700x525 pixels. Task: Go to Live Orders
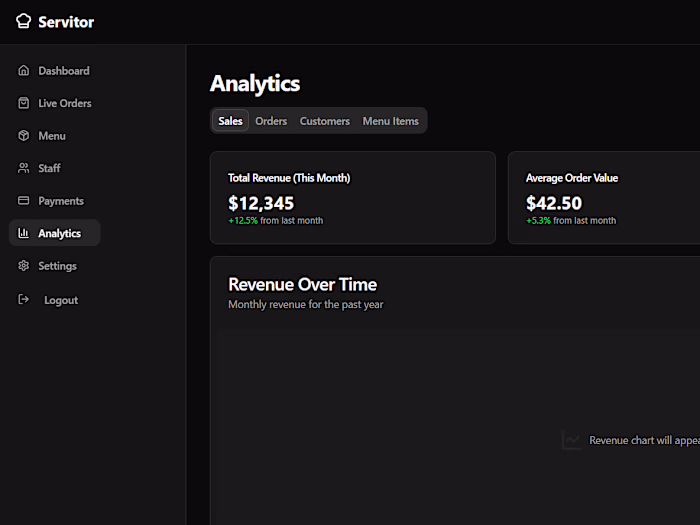[x=54, y=103]
